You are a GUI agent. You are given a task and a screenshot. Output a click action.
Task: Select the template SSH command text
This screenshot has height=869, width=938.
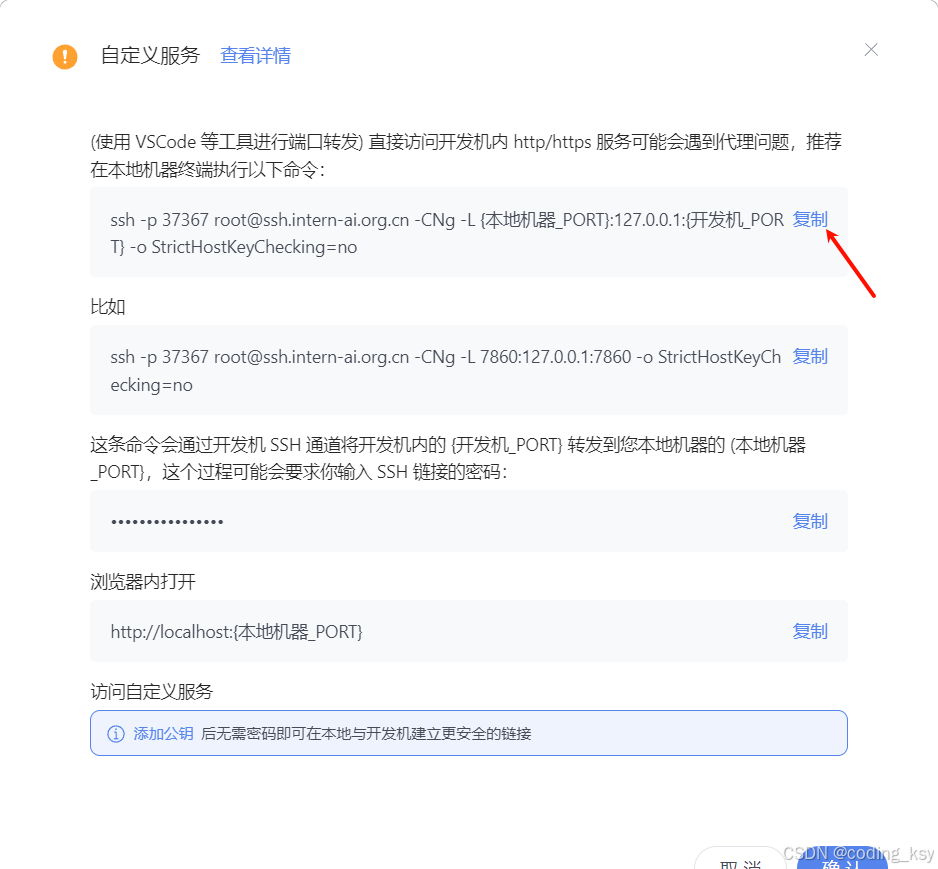[447, 233]
